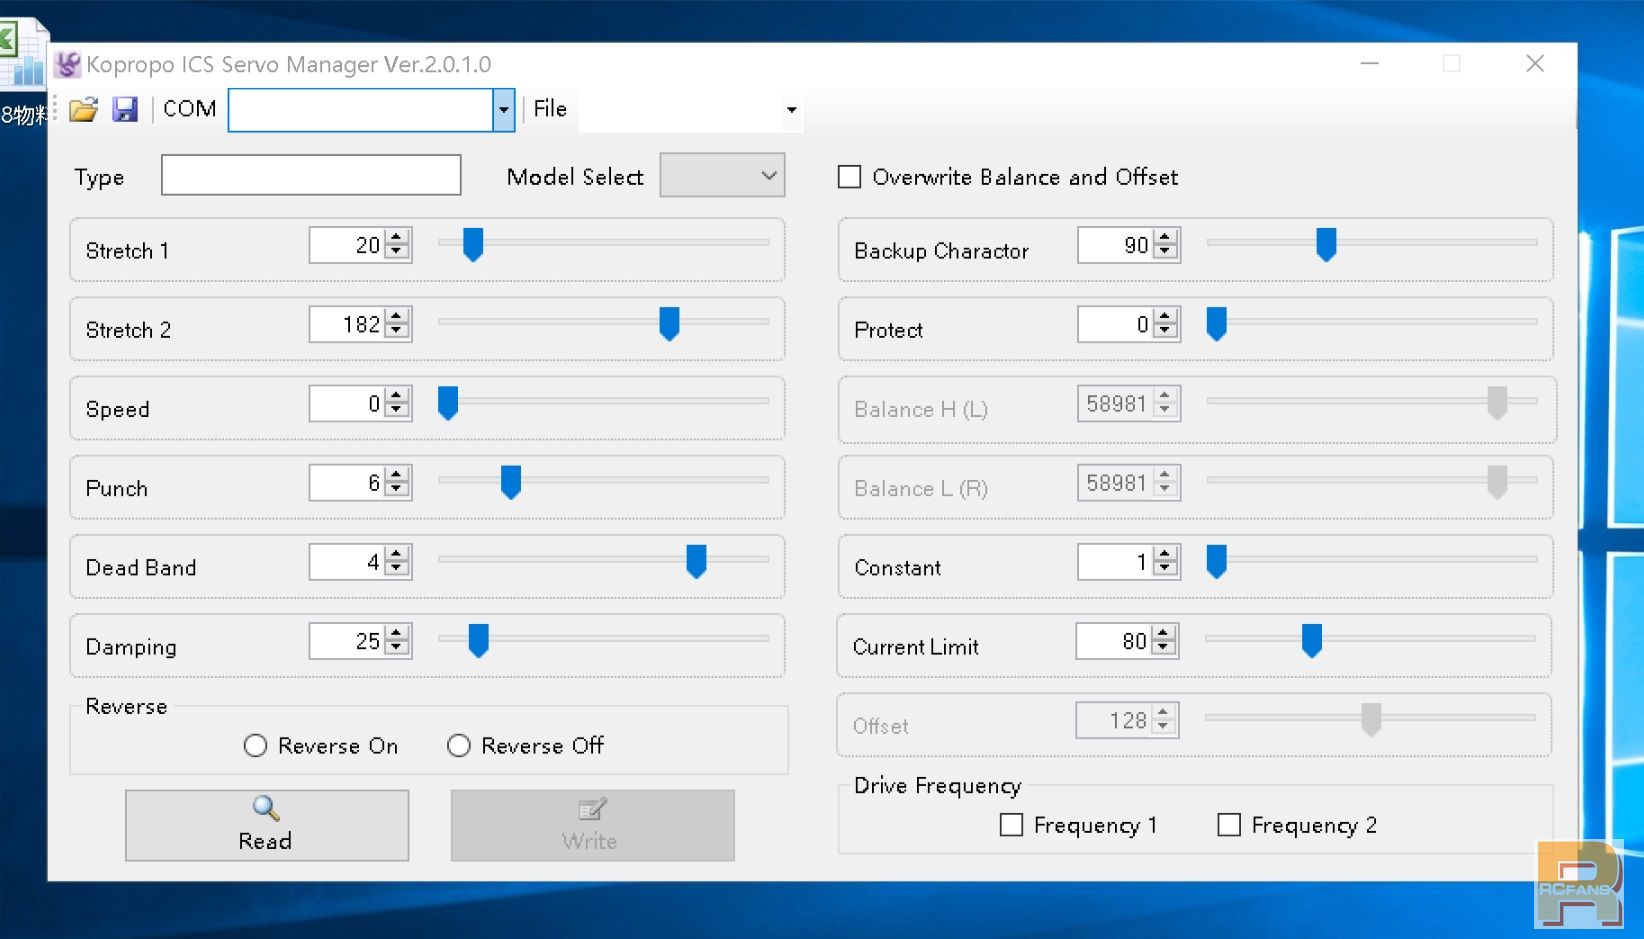Screen dimensions: 1644x939
Task: Click the File path field in toolbar
Action: tap(681, 110)
